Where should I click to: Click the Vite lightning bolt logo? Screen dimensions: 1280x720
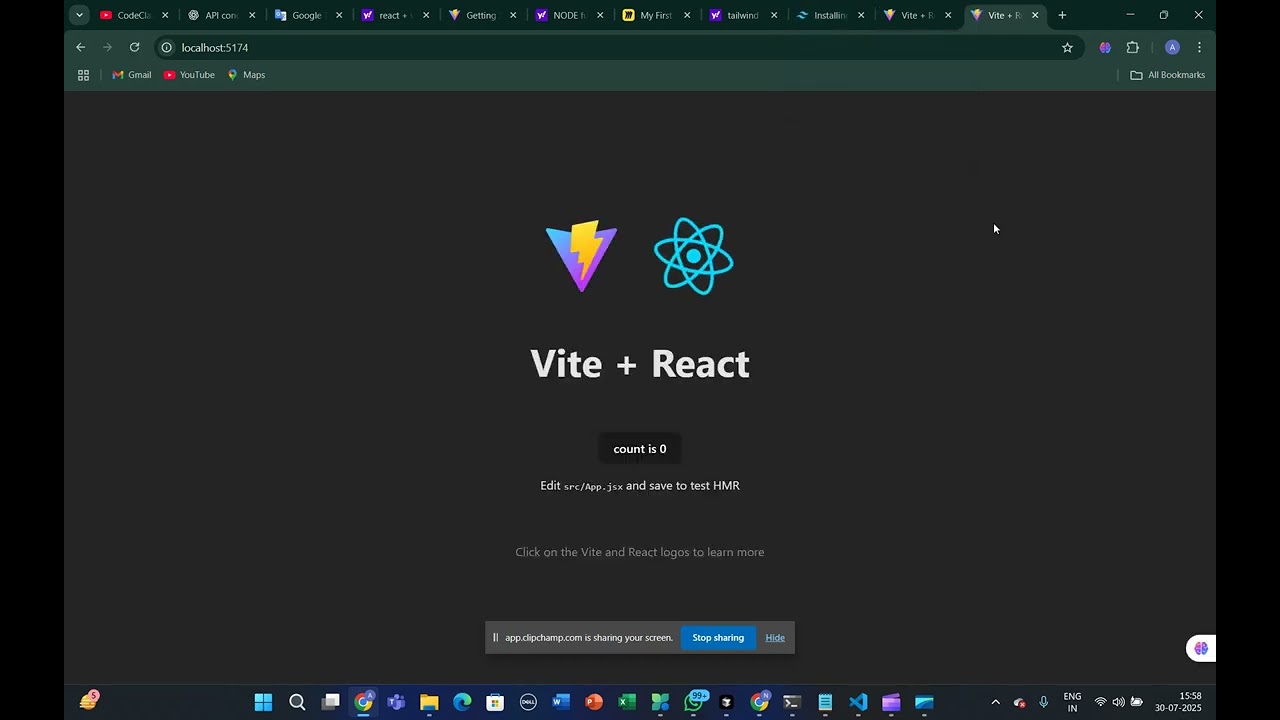581,256
